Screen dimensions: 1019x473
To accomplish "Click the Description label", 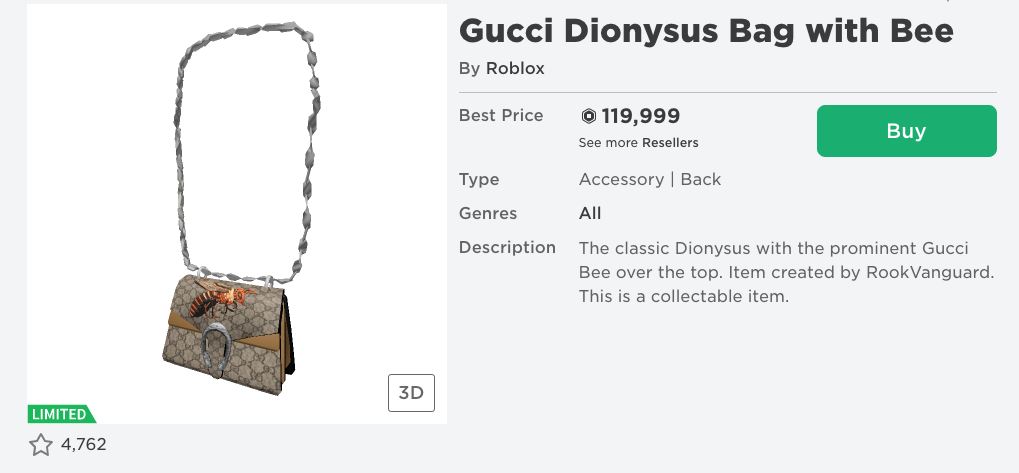I will coord(507,247).
